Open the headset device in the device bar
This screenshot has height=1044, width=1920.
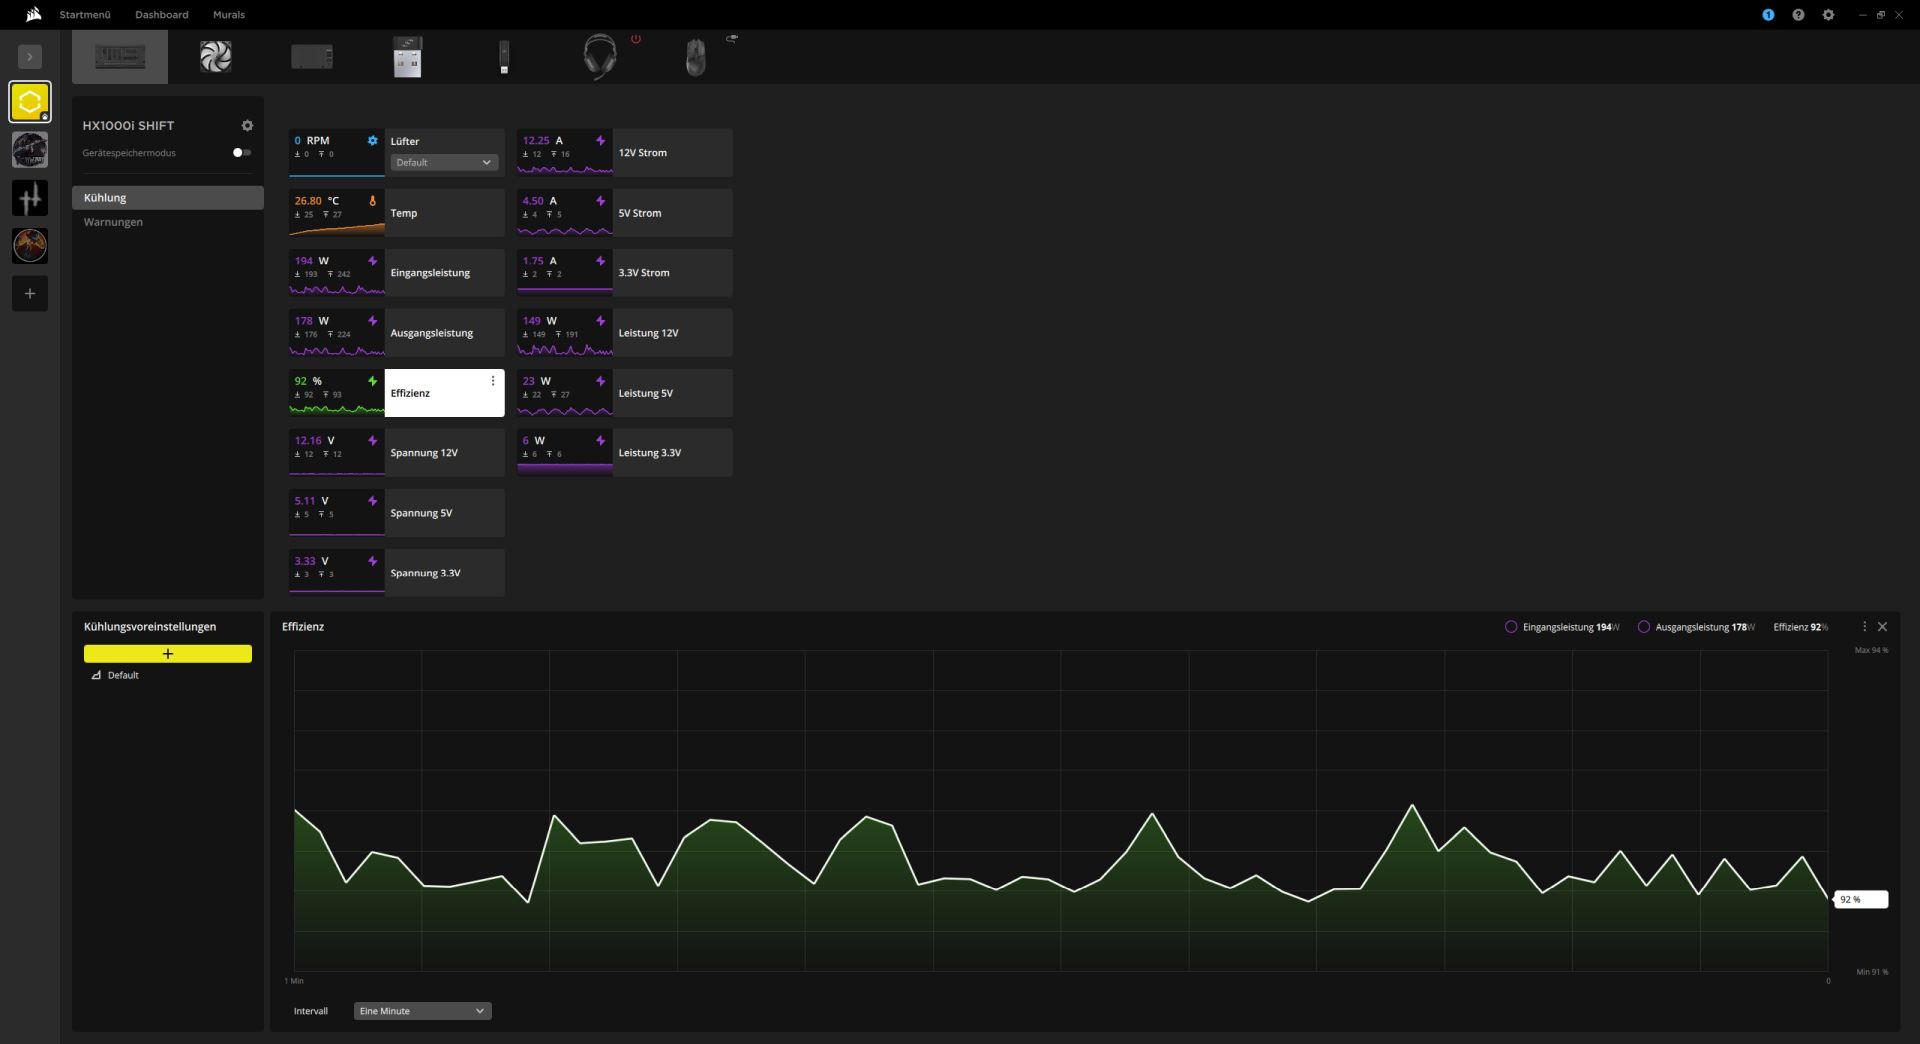coord(599,57)
